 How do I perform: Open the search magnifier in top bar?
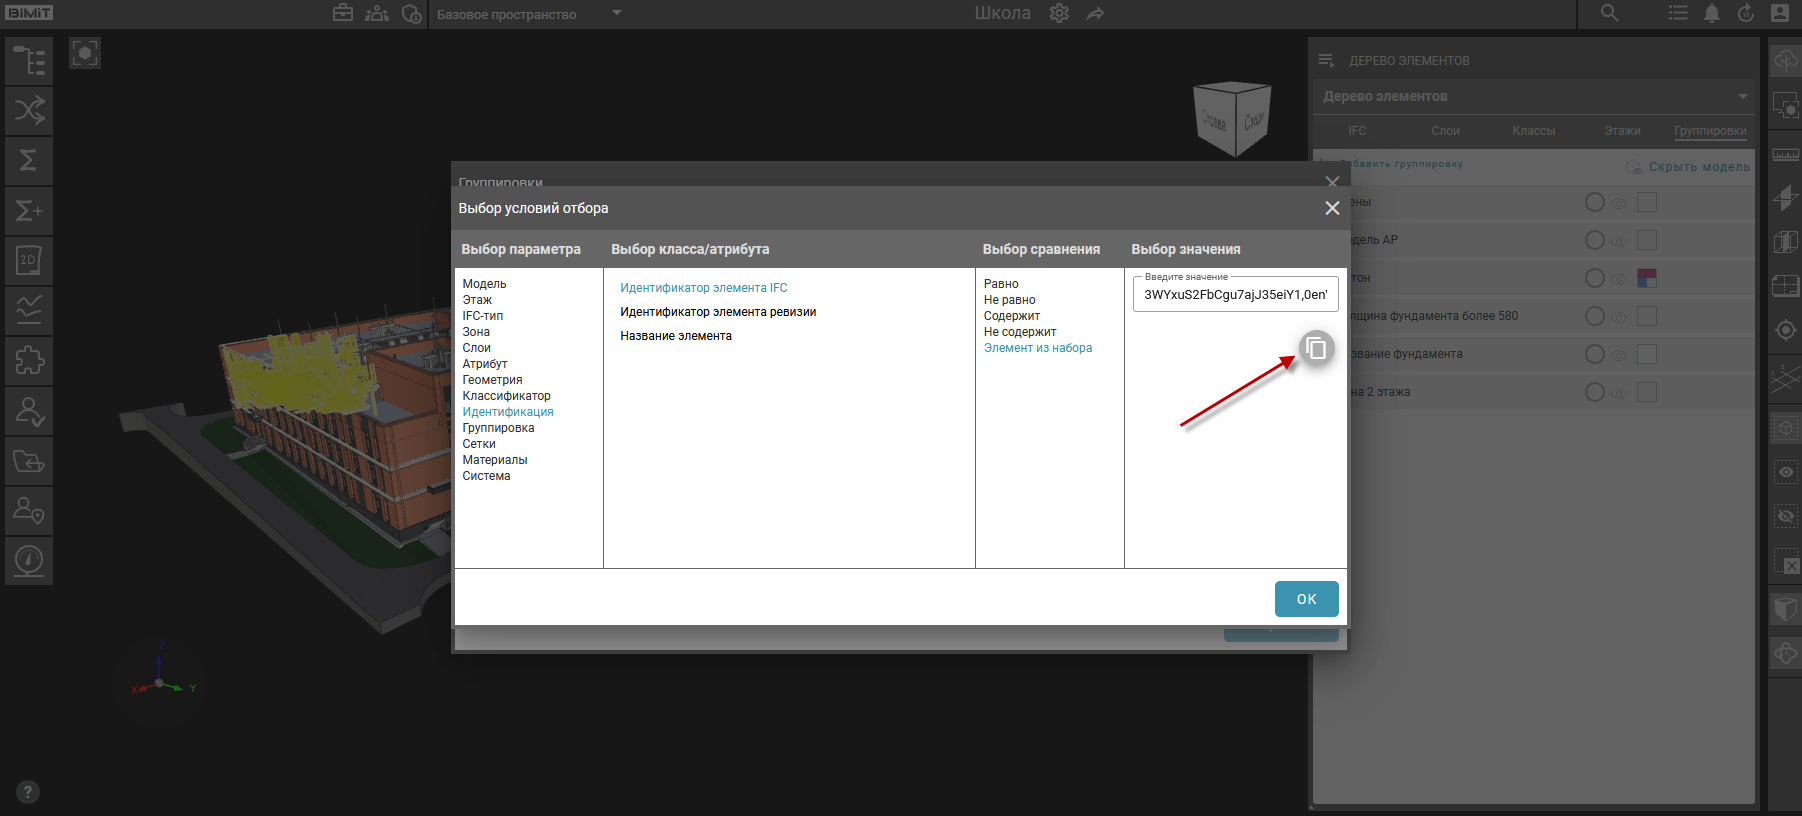pos(1609,13)
